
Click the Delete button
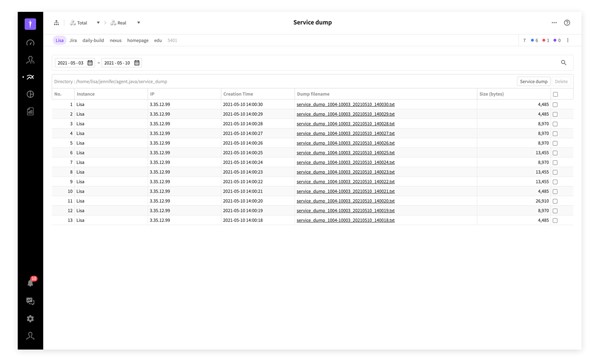(x=561, y=82)
